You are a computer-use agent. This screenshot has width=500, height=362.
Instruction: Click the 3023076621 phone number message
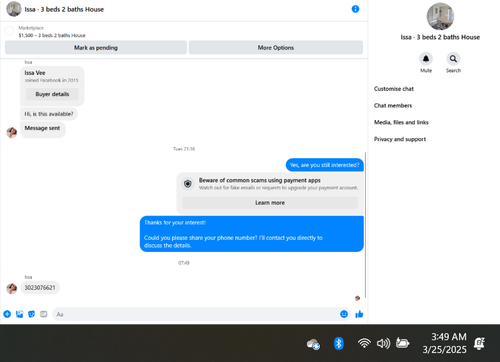click(40, 288)
